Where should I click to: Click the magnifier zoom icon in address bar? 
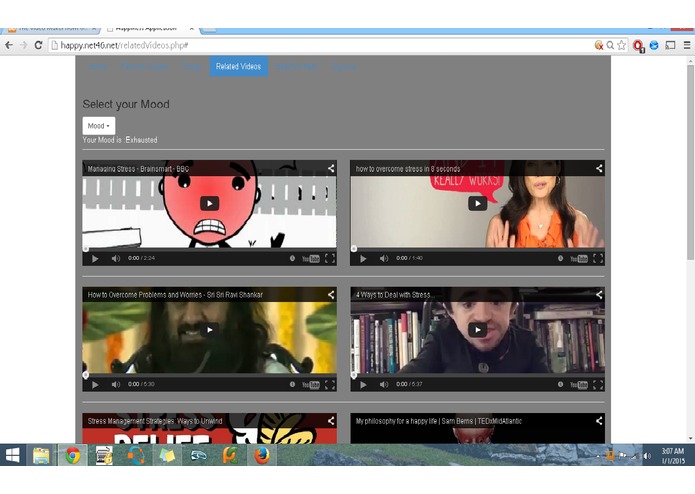[610, 45]
